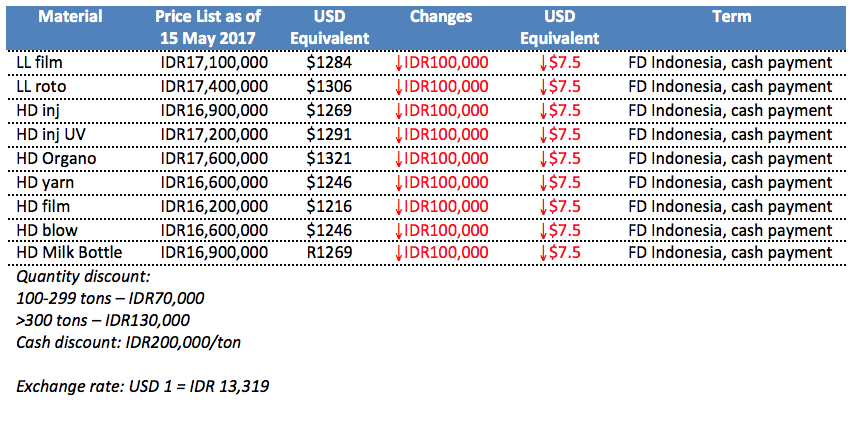Select the HD Organo material cell

pyautogui.click(x=56, y=157)
